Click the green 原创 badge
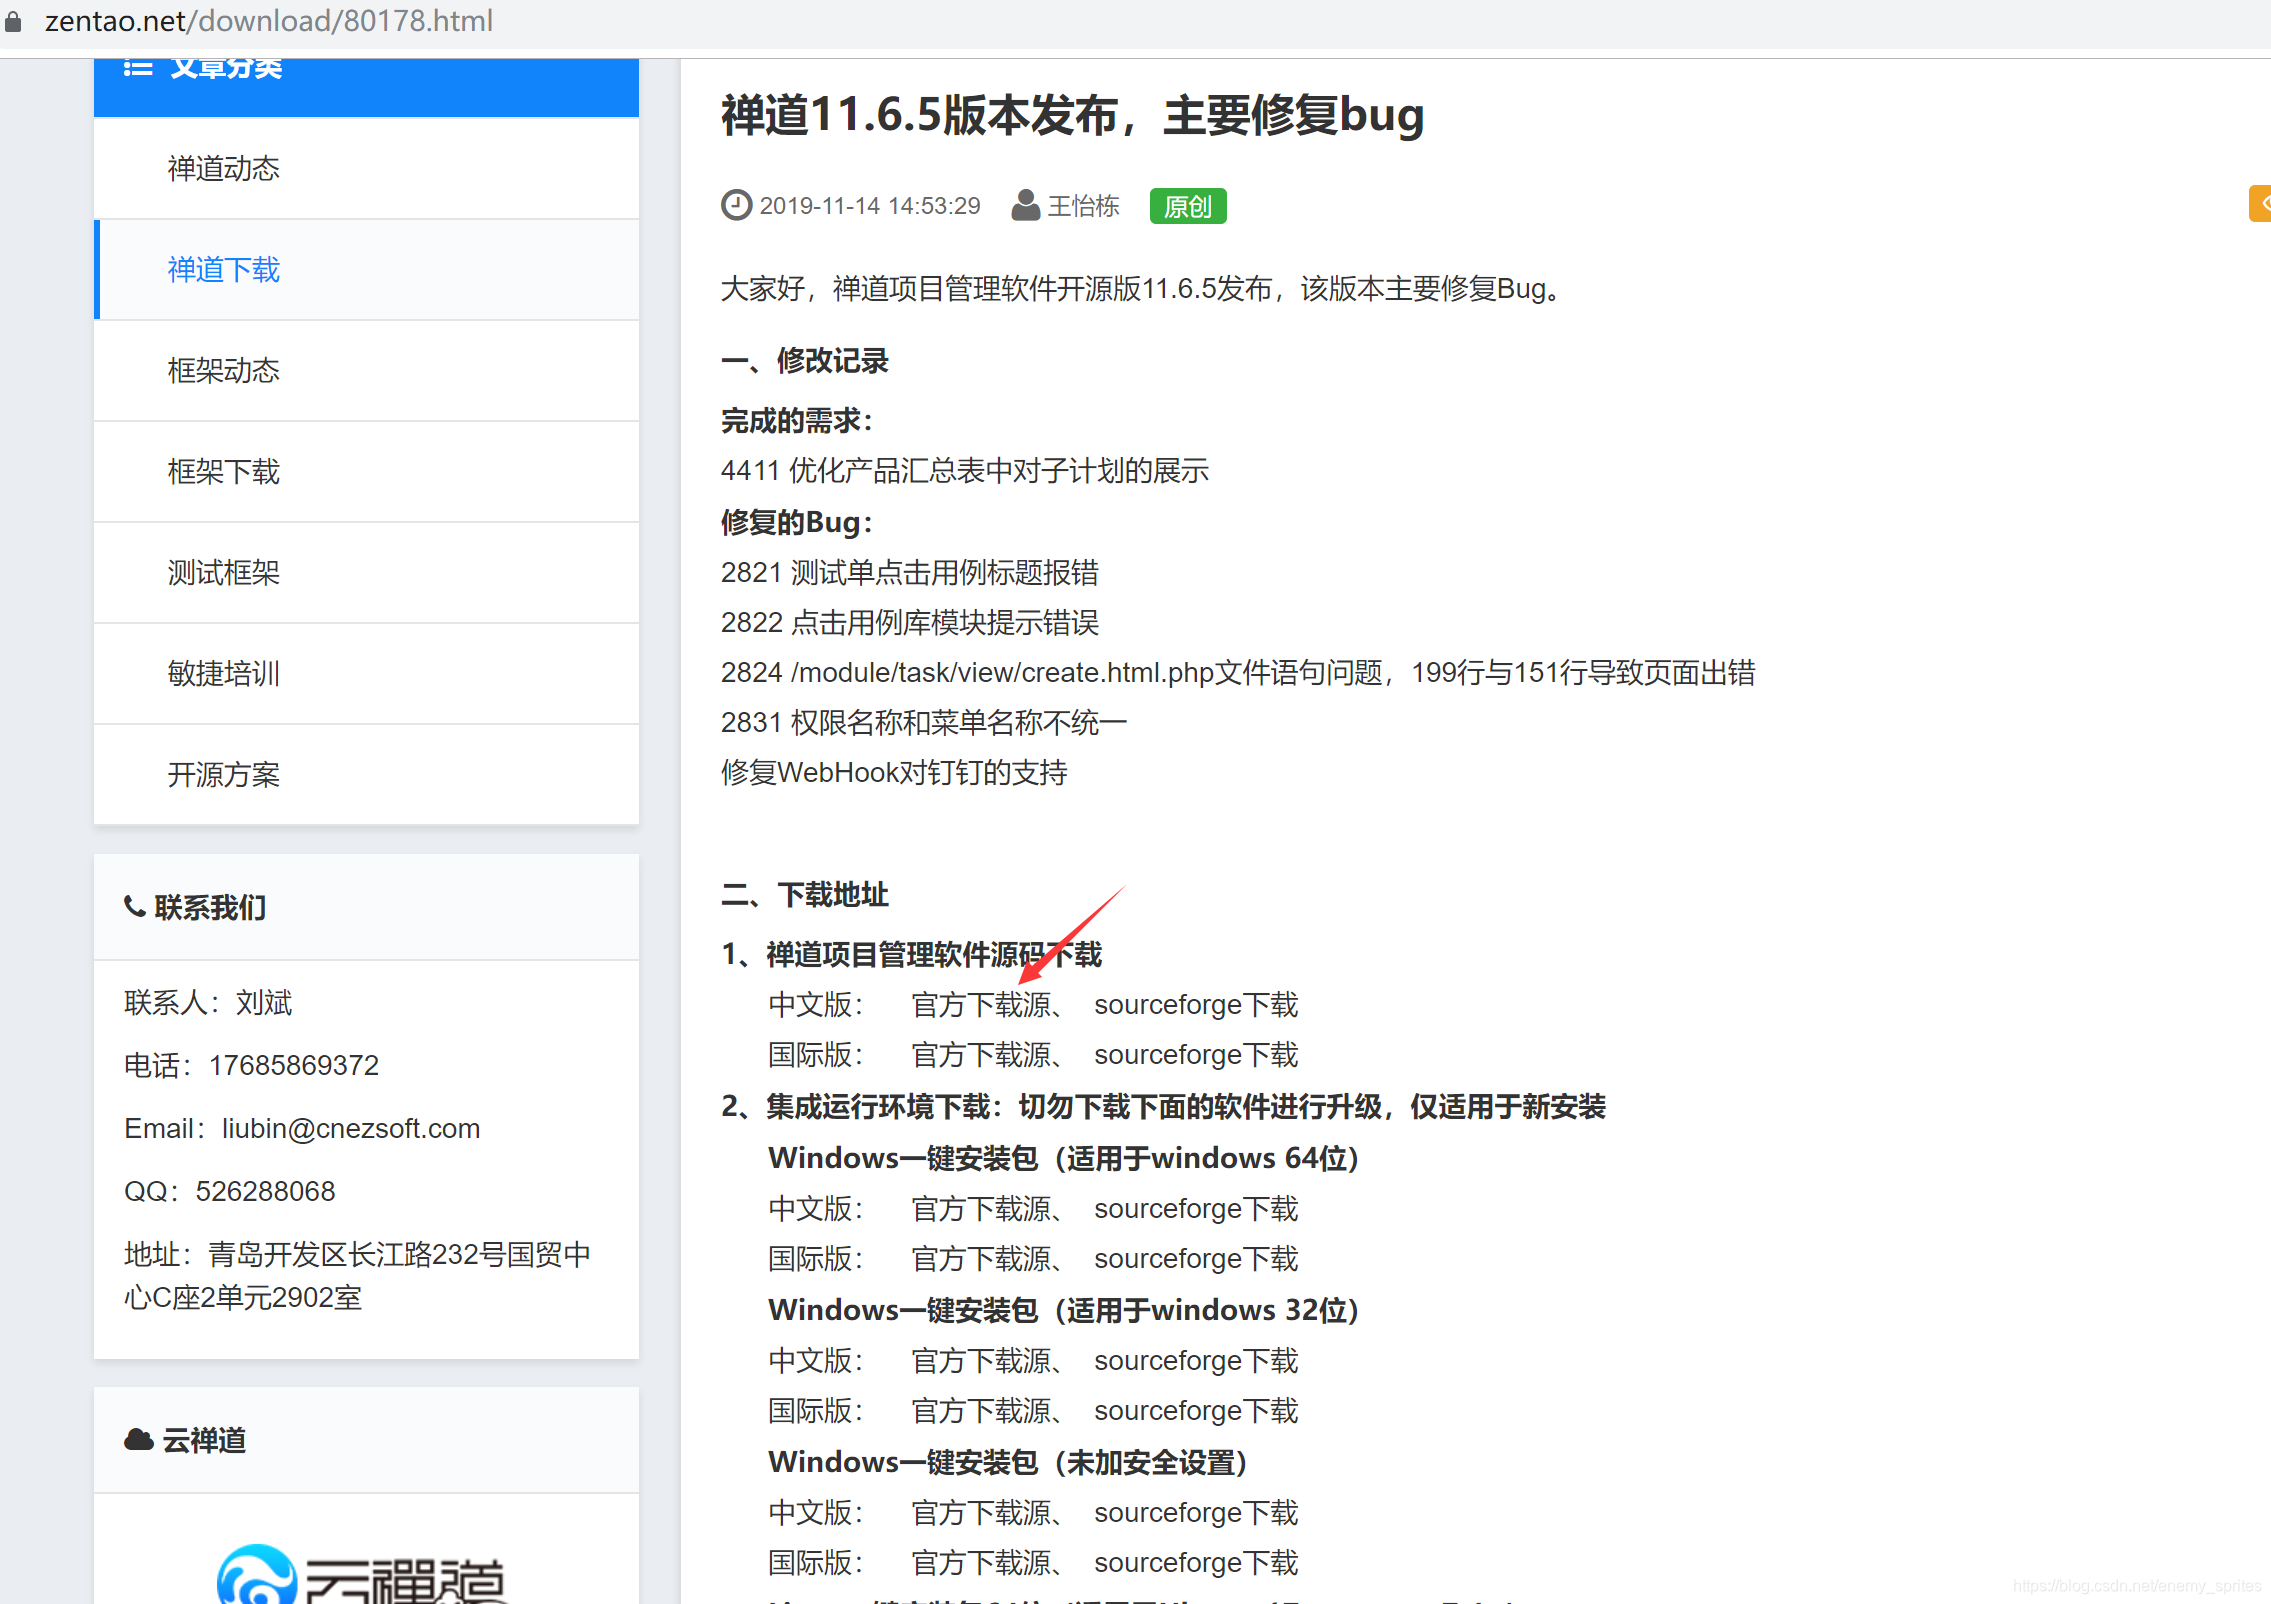 (1187, 206)
